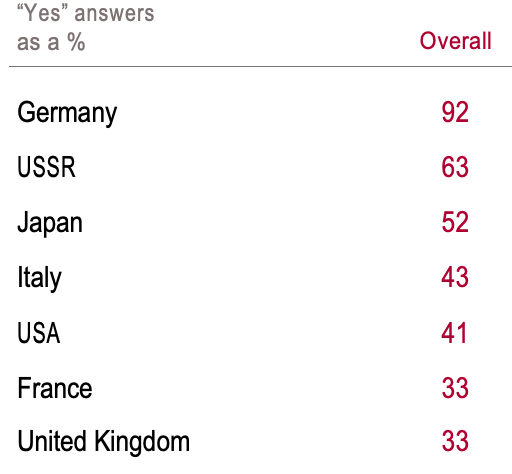Image resolution: width=512 pixels, height=474 pixels.
Task: Click the value 41 for USA
Action: point(454,333)
